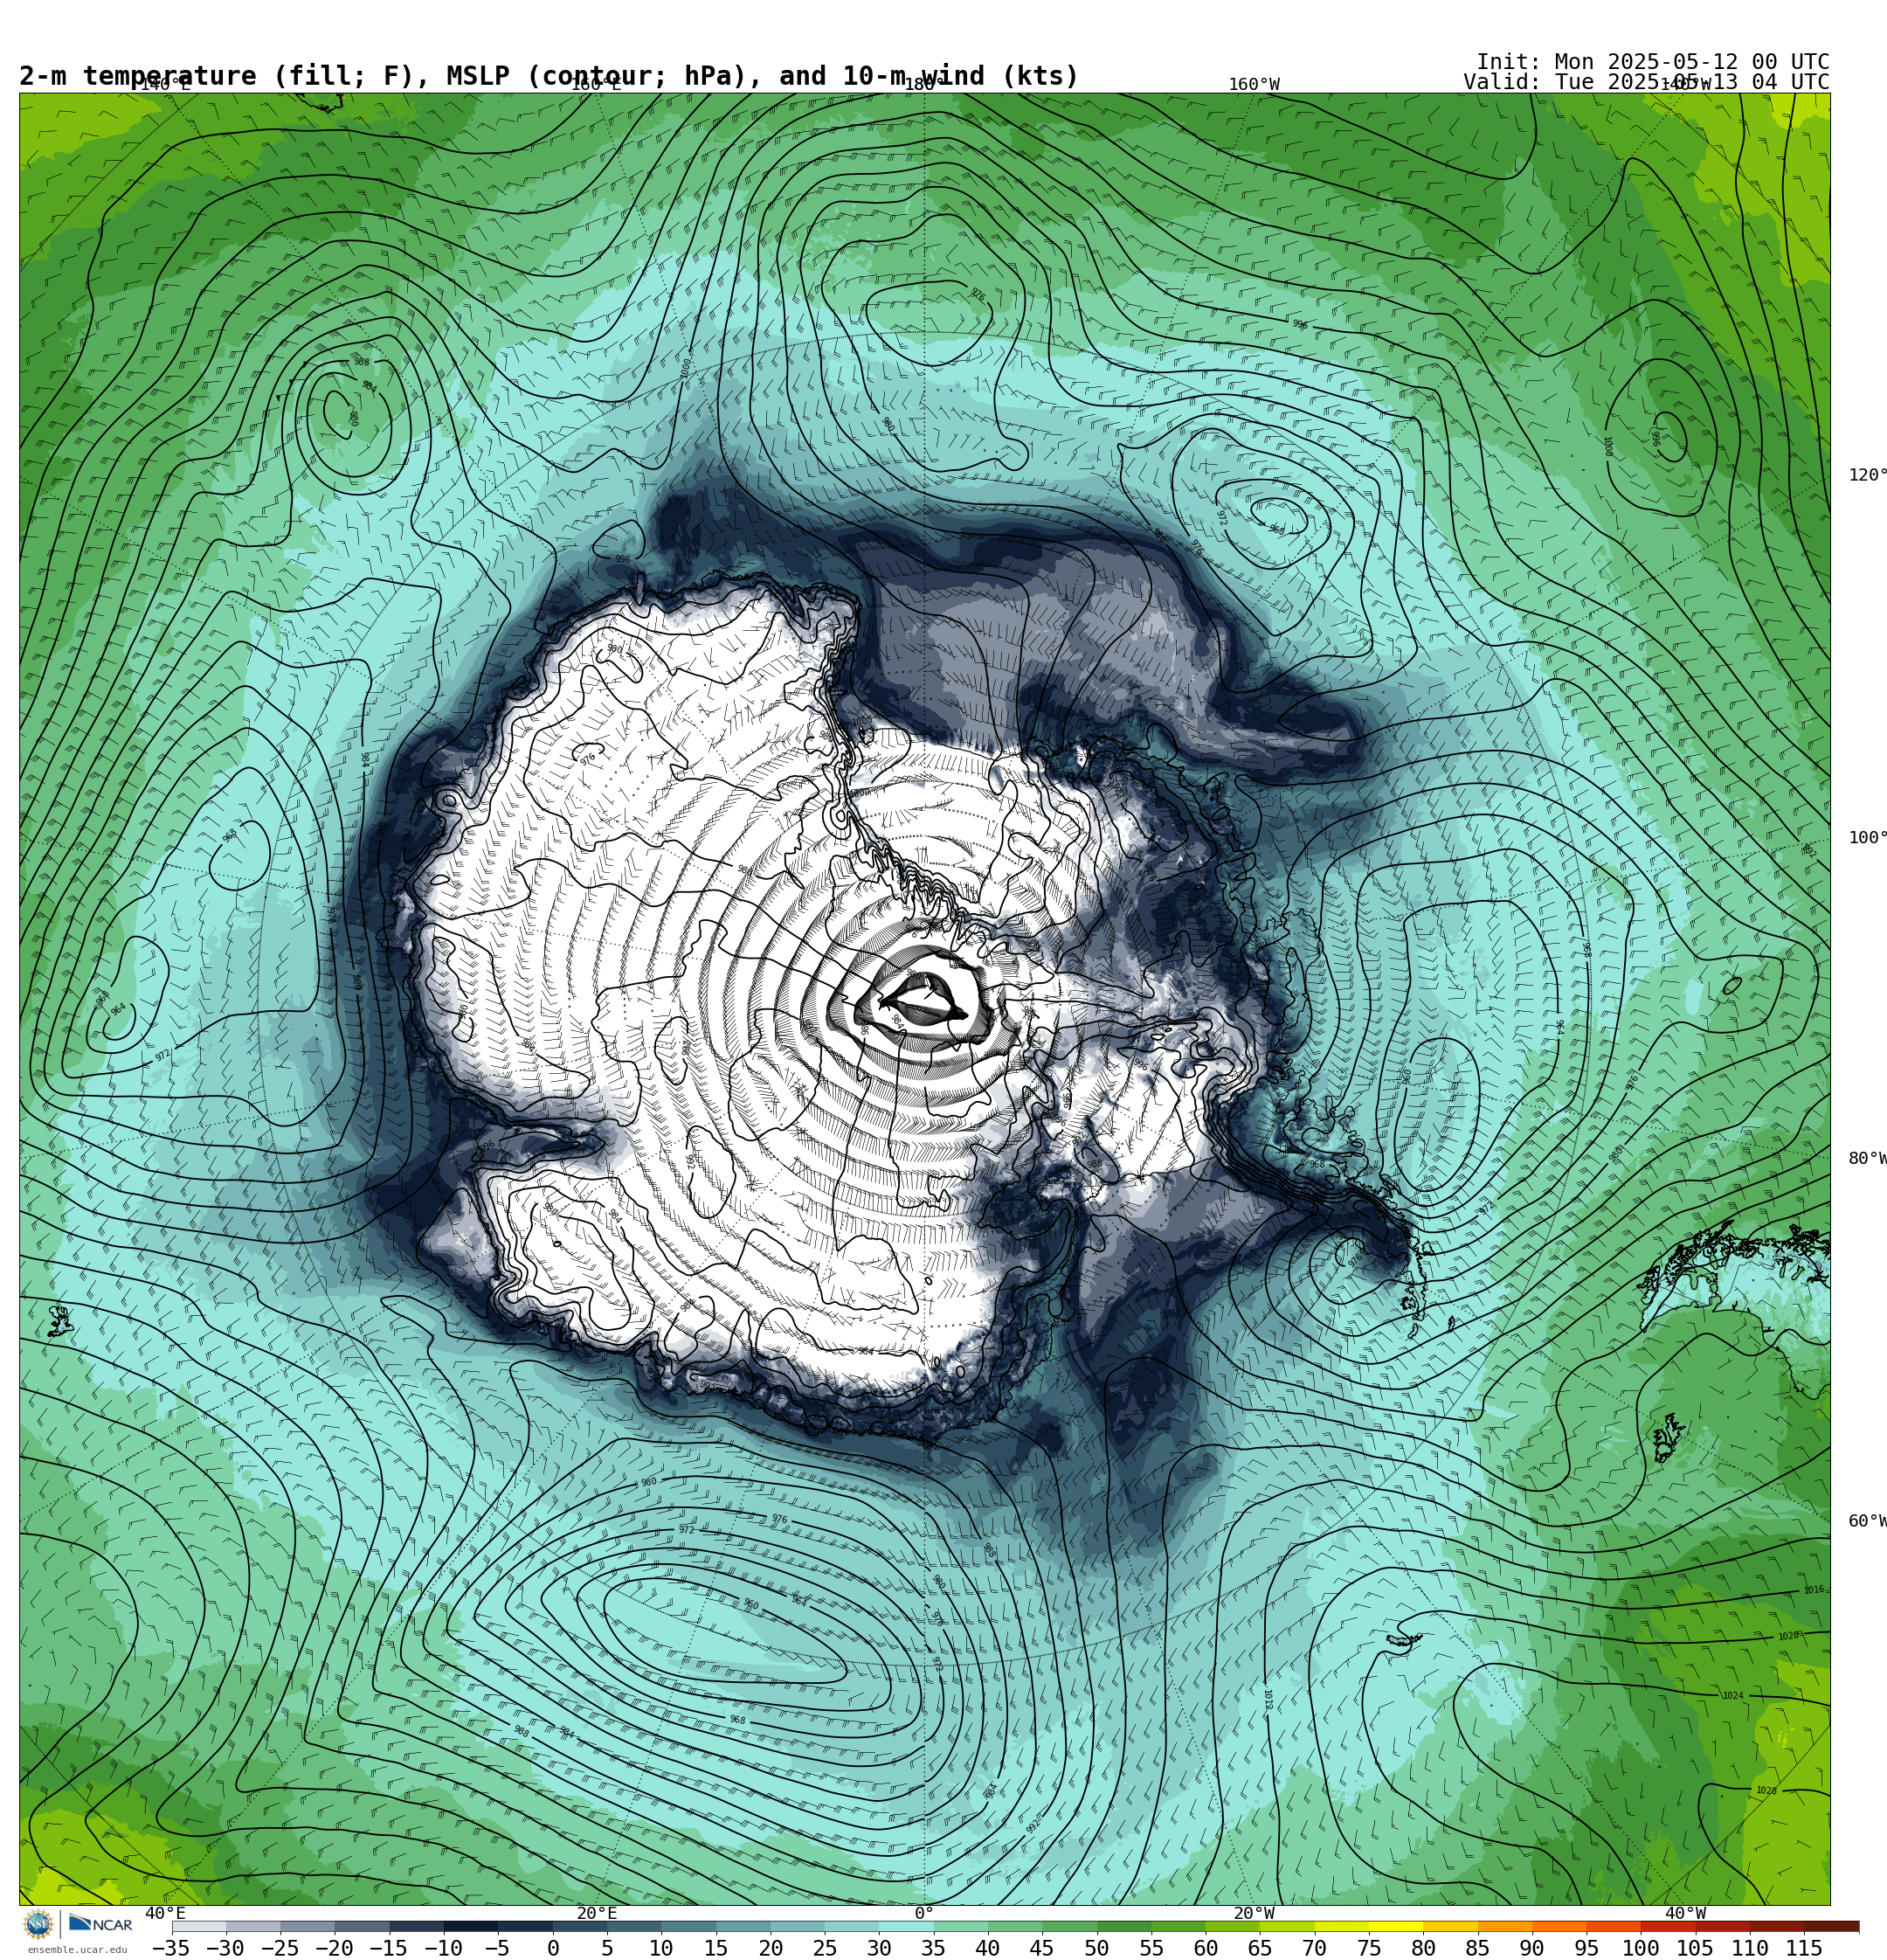The image size is (1887, 1960).
Task: Click the '1016' pressure contour label
Action: coord(1813,1590)
